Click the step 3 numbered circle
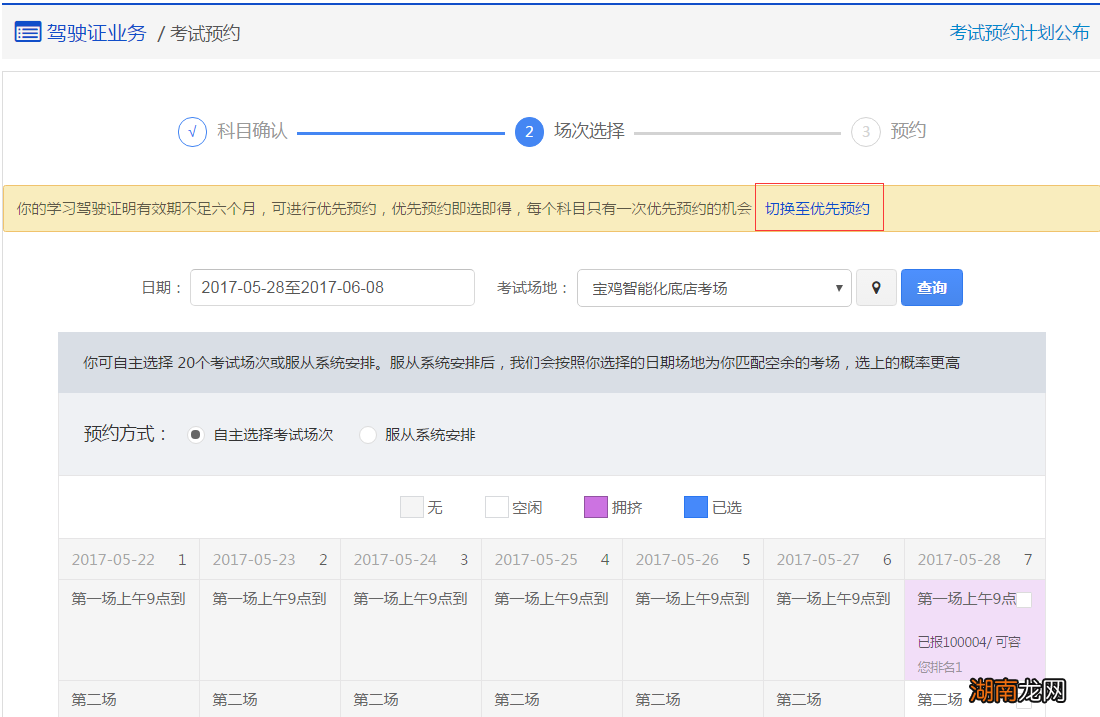The image size is (1100, 717). point(865,132)
